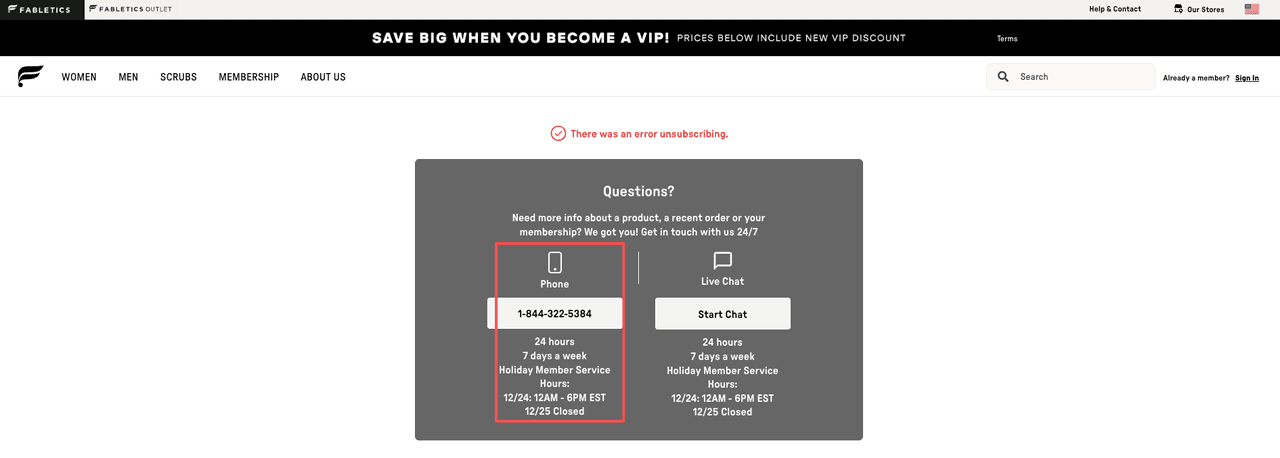The height and width of the screenshot is (458, 1280).
Task: Open the Women menu
Action: (79, 77)
